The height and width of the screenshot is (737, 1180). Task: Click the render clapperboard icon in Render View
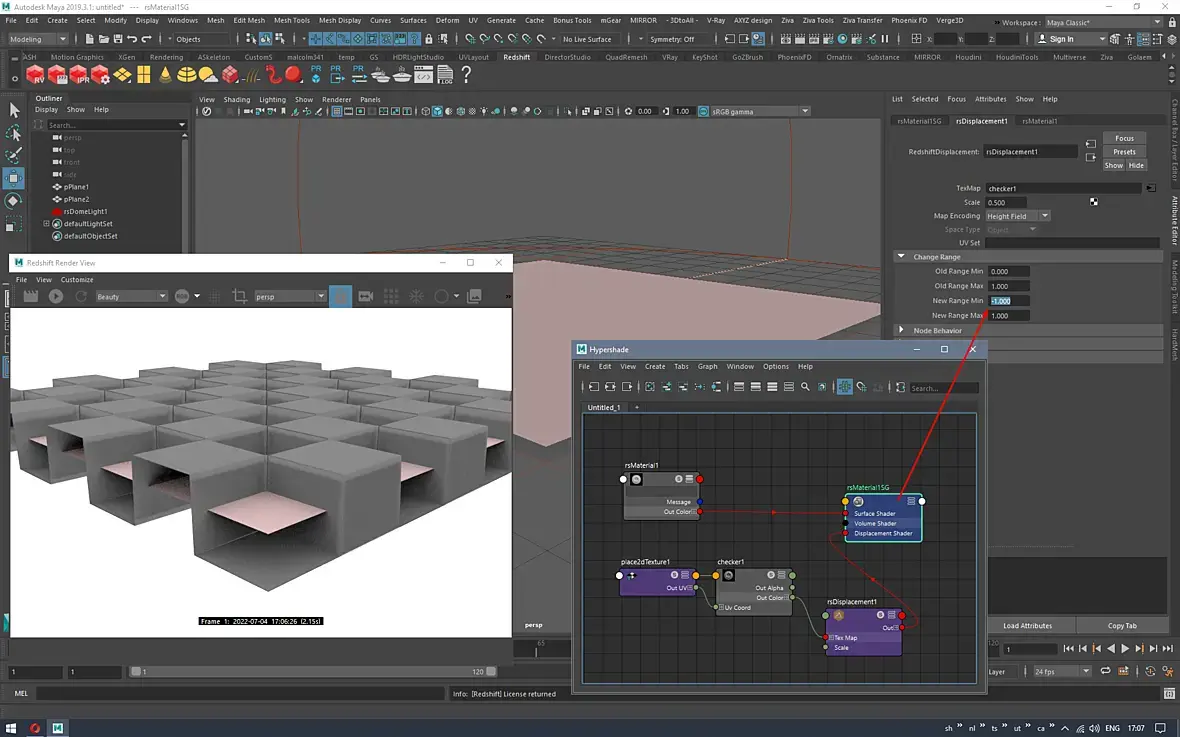(31, 297)
